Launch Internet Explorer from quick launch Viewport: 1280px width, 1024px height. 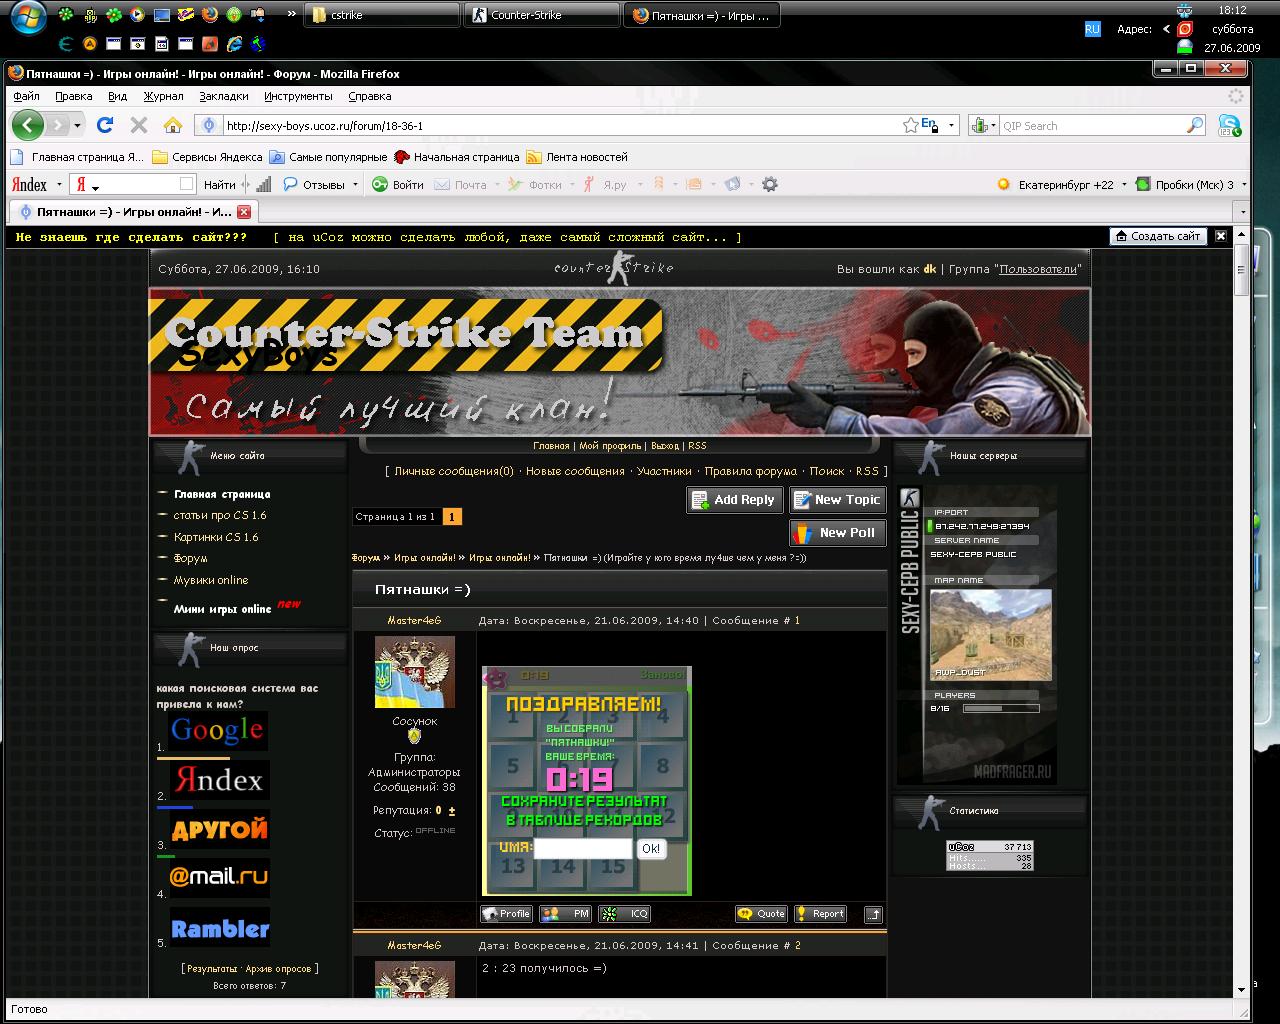coord(234,43)
